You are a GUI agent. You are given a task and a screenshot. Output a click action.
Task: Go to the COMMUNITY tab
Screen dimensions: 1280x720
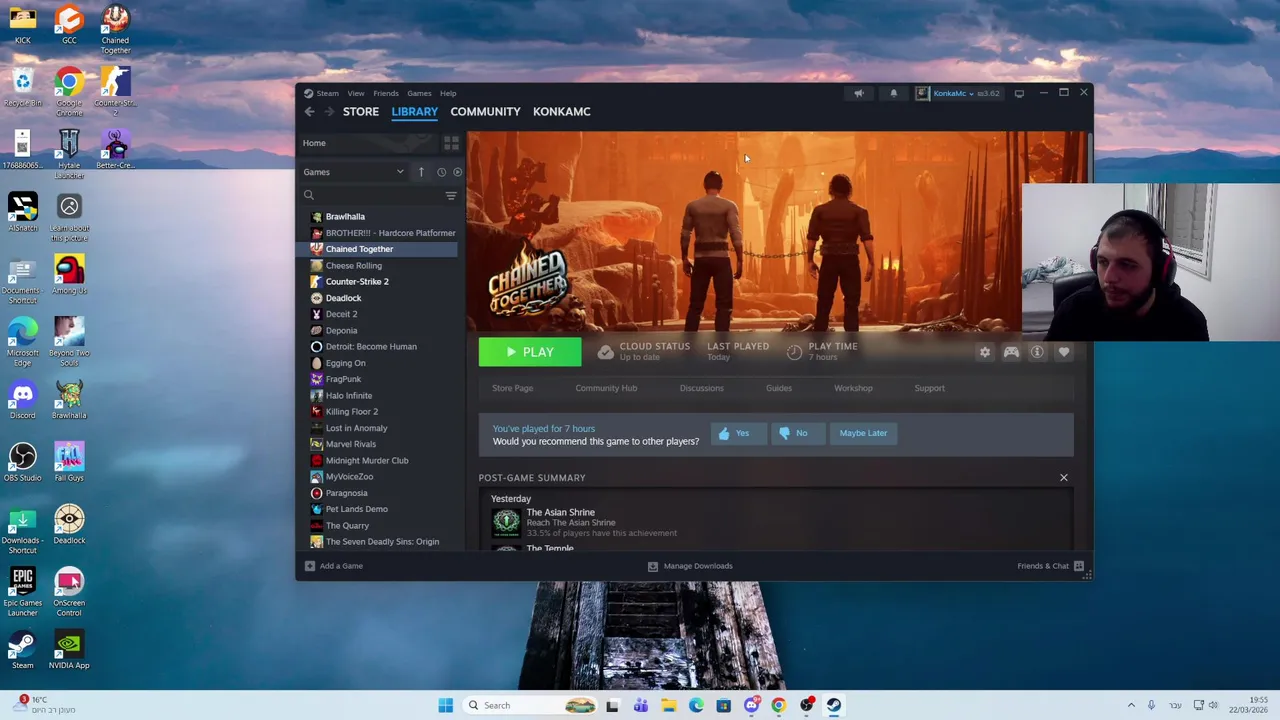pyautogui.click(x=485, y=112)
